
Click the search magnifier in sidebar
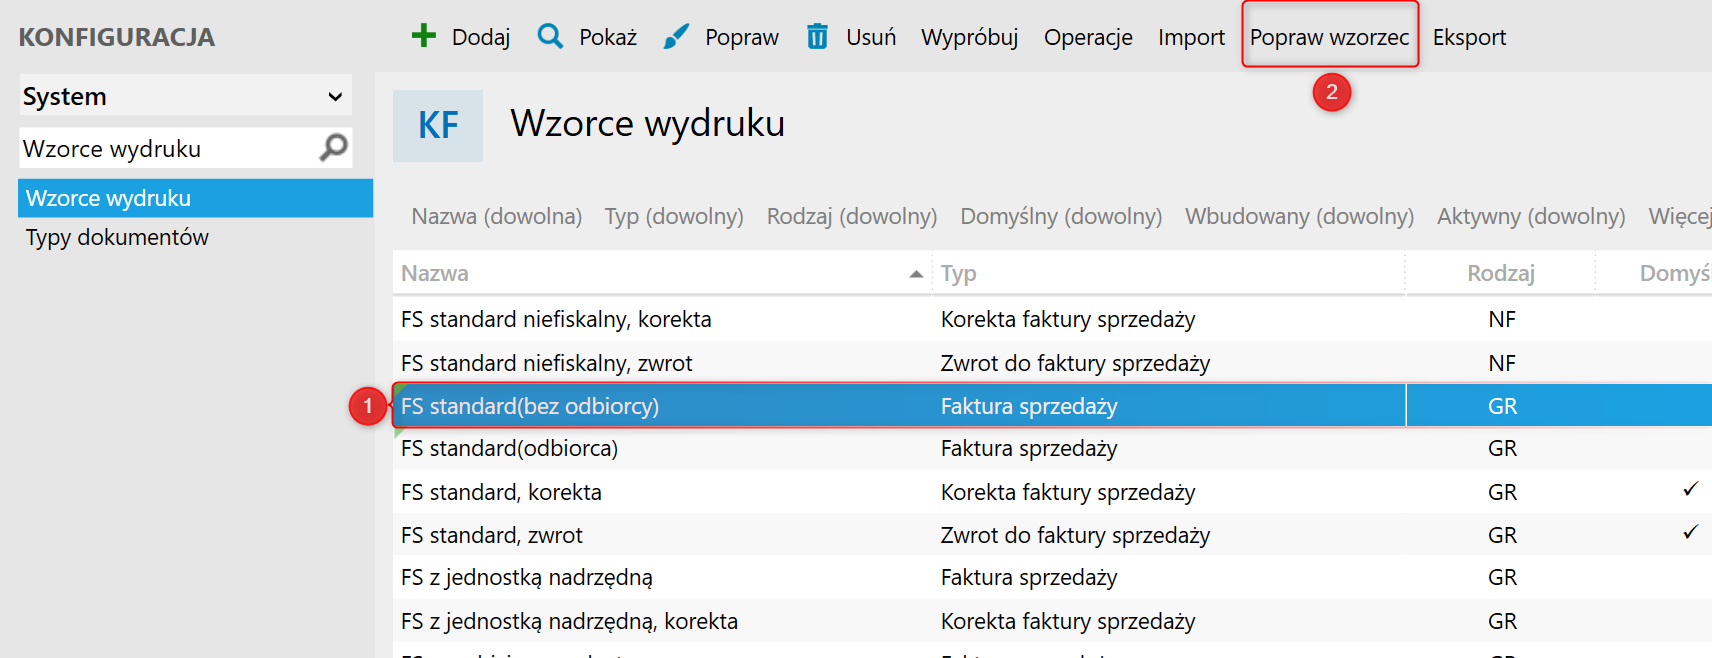[333, 148]
